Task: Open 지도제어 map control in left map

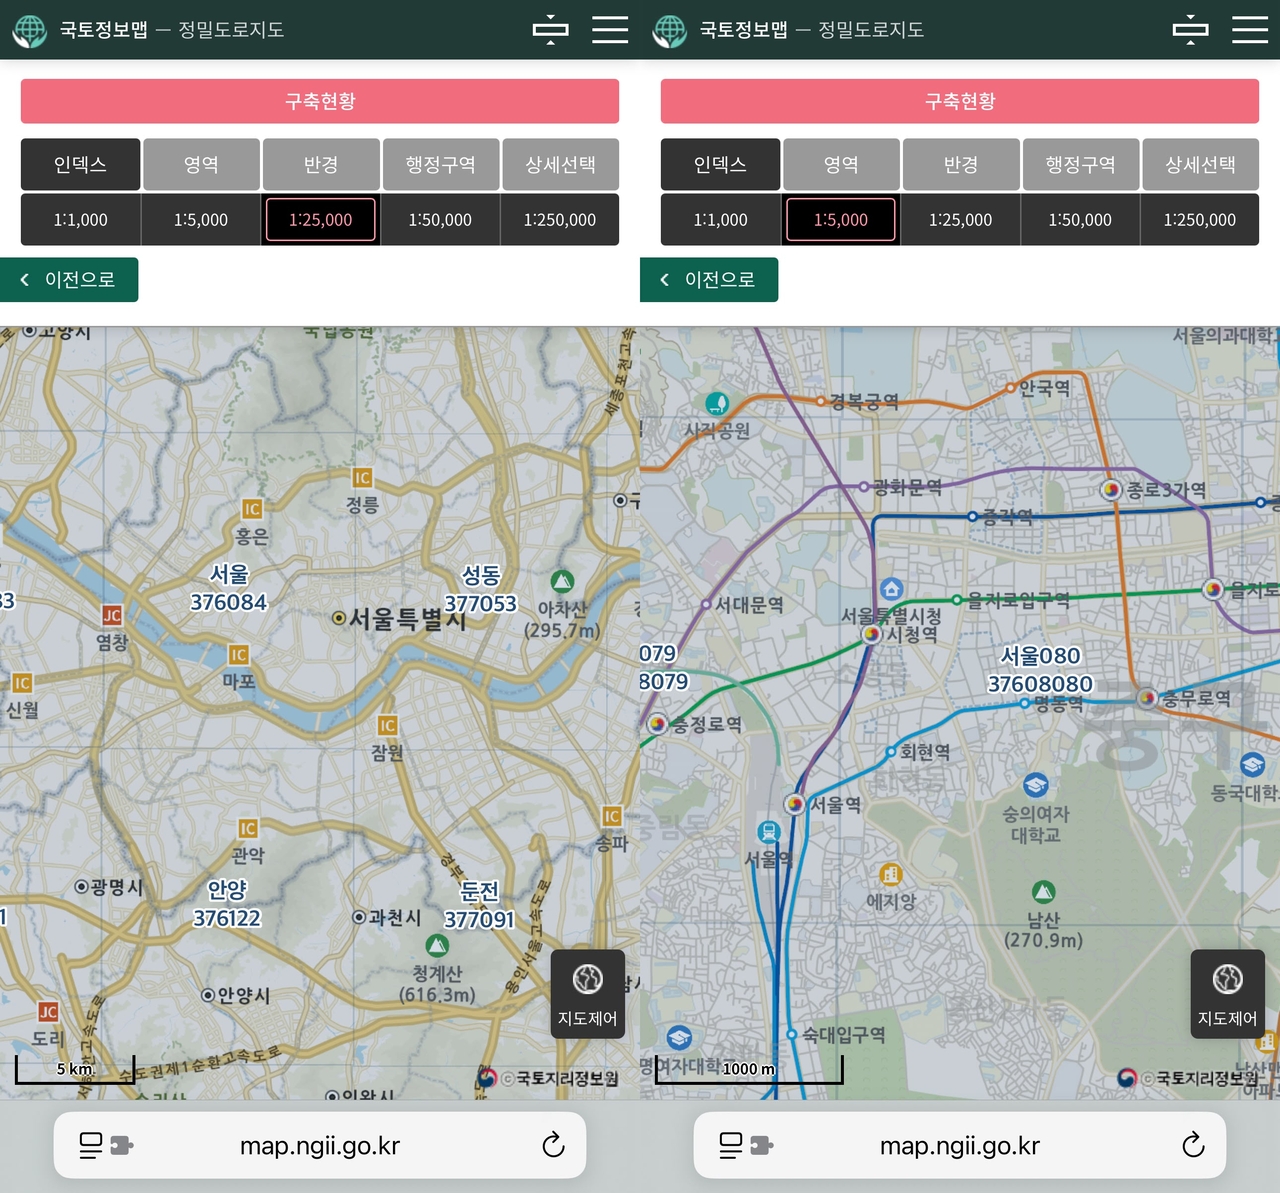Action: [588, 994]
